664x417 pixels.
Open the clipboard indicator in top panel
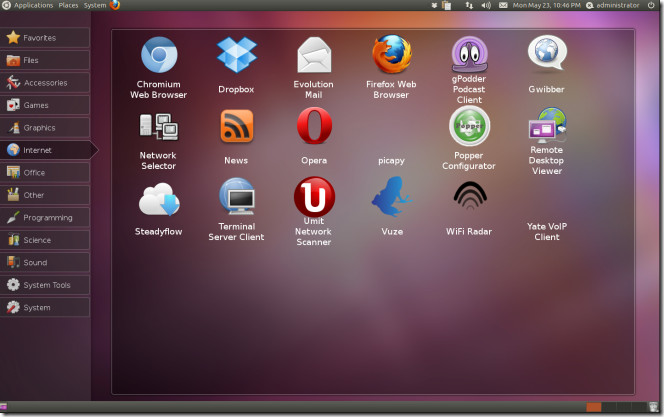click(446, 5)
